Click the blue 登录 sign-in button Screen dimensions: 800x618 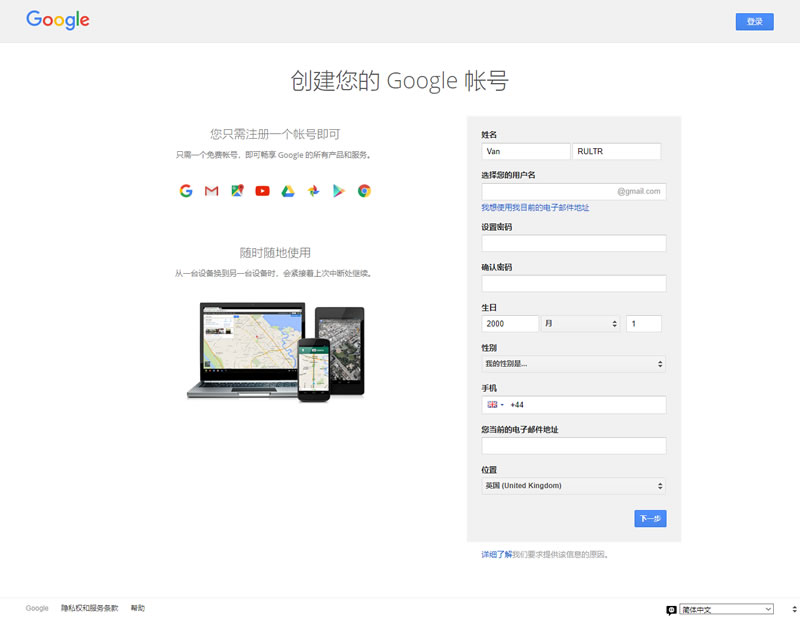pyautogui.click(x=755, y=21)
